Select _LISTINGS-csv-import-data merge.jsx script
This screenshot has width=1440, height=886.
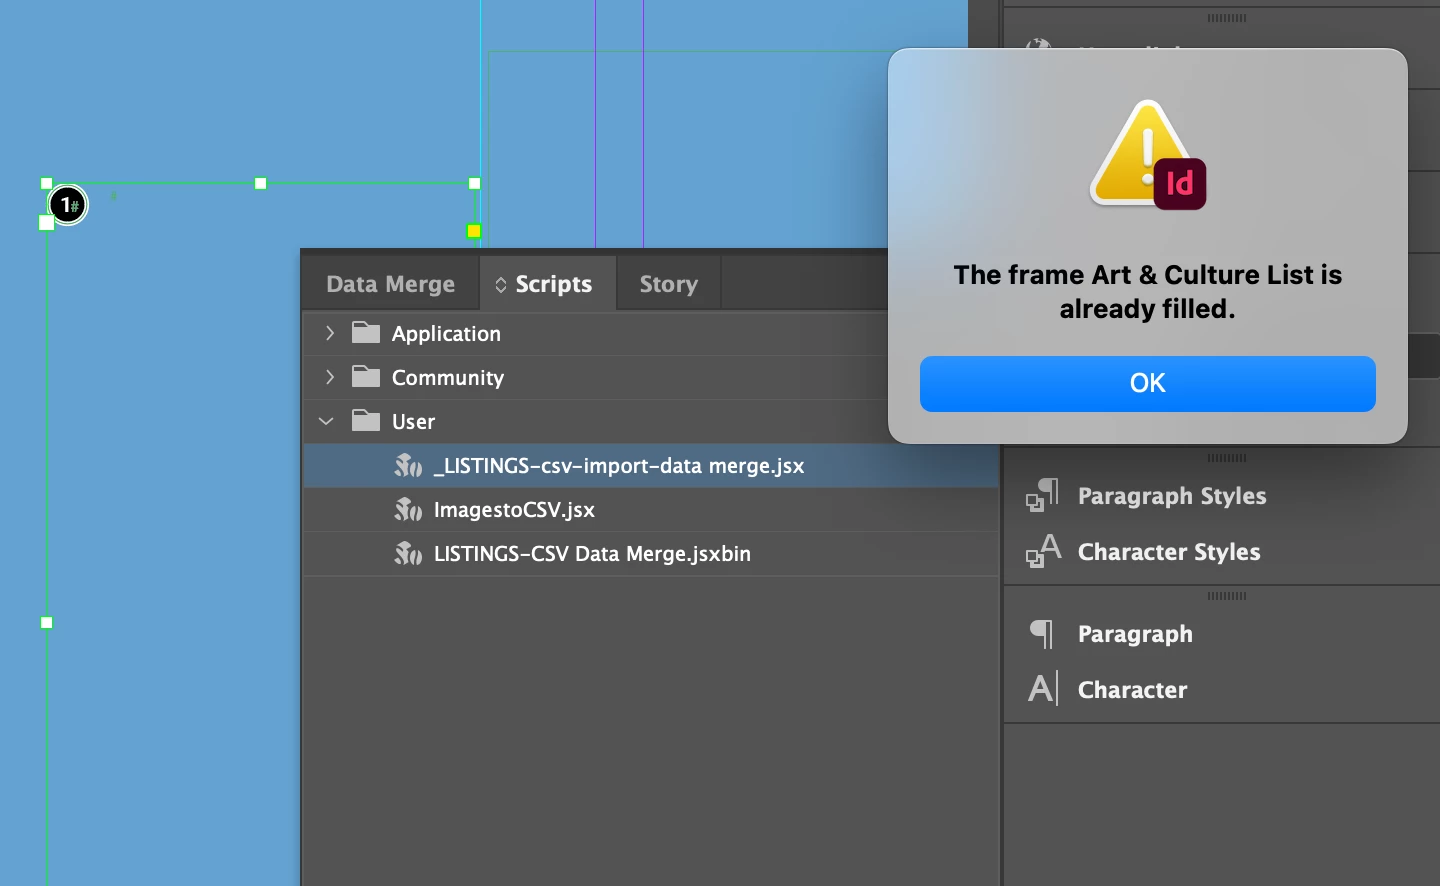650,466
